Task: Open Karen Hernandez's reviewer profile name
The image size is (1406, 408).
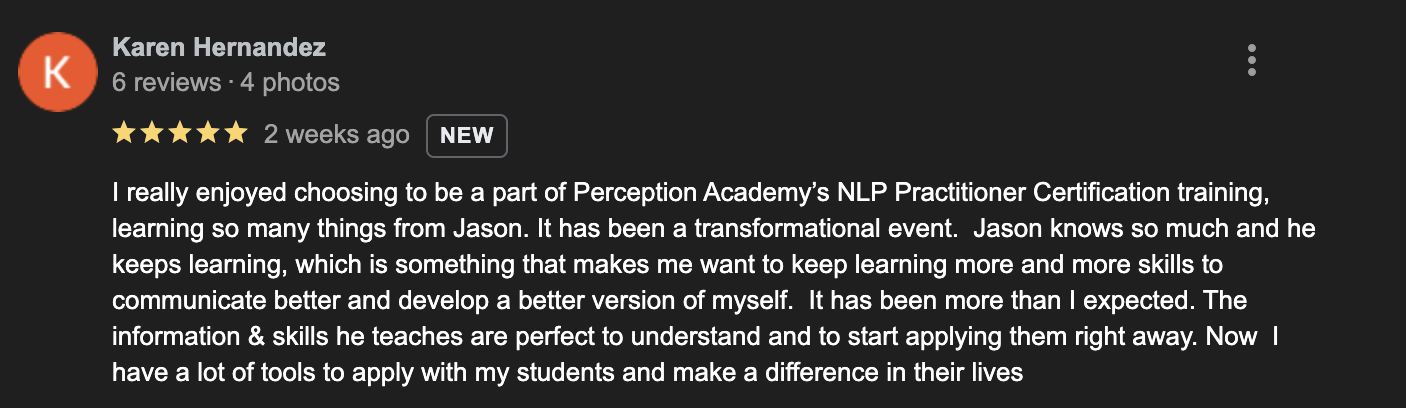Action: coord(219,47)
